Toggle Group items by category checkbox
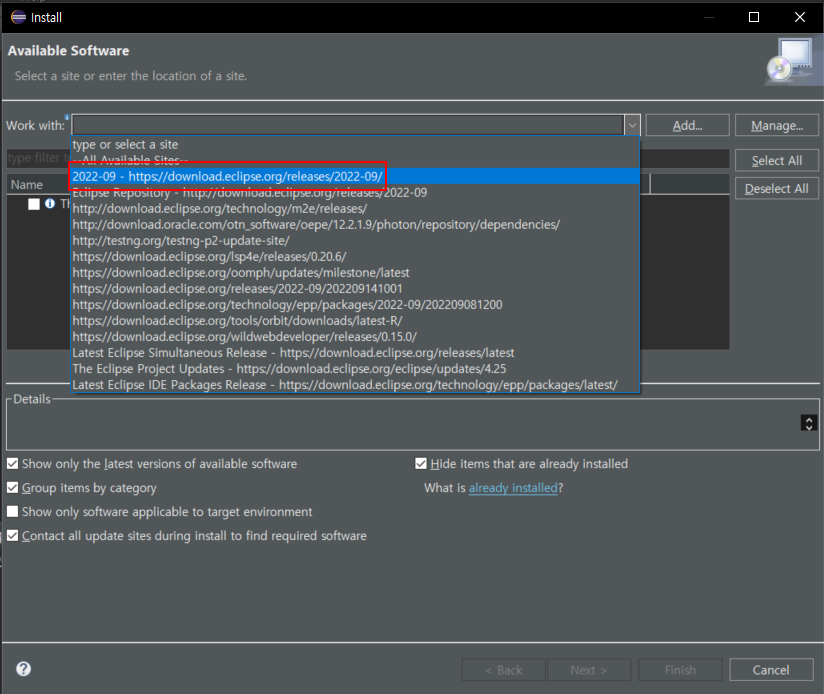 tap(13, 488)
